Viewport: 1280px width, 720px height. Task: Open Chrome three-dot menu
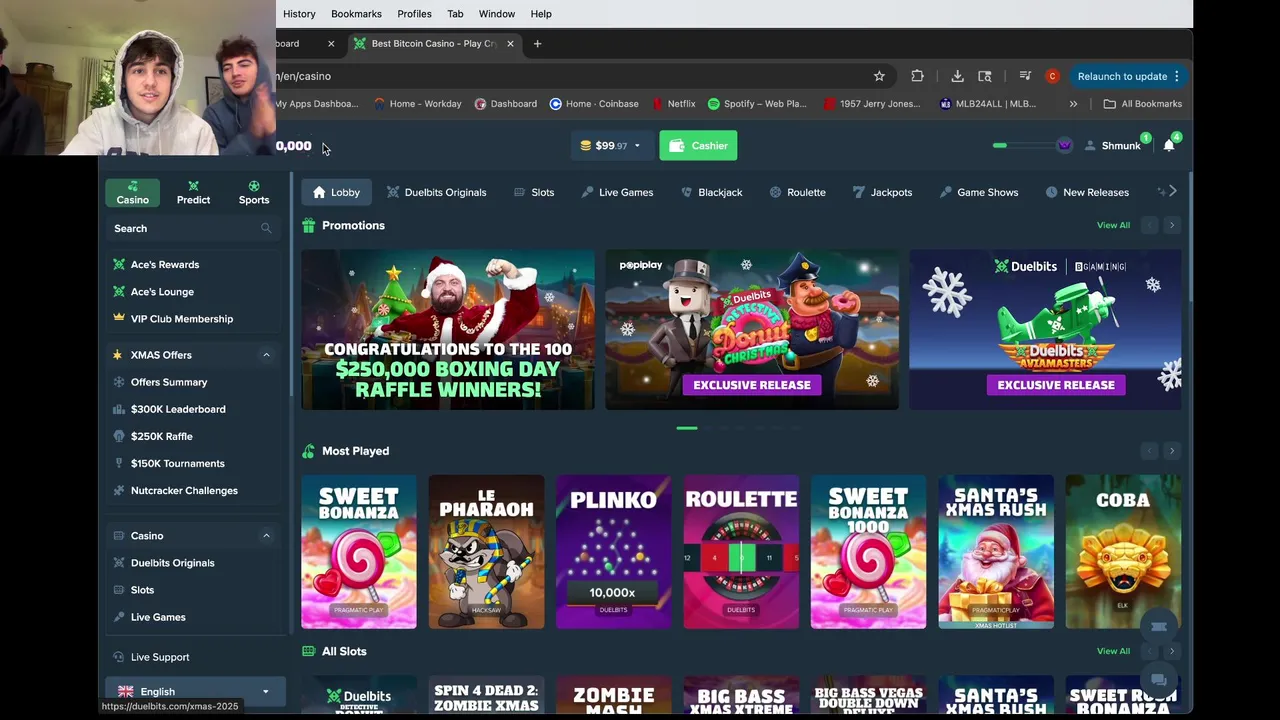(1177, 76)
